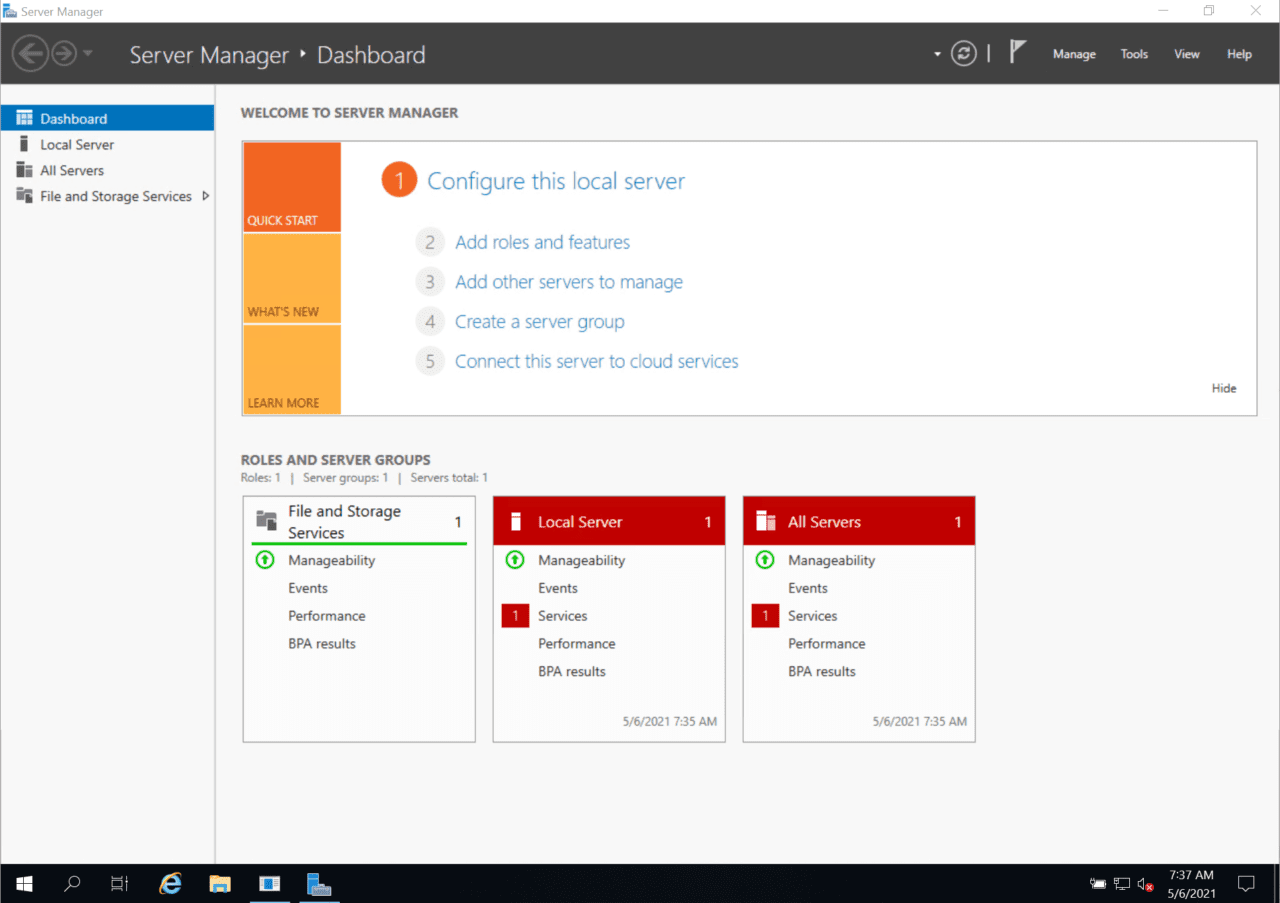Click green Manageability icon in Local Server tile
The image size is (1280, 903).
coord(515,560)
